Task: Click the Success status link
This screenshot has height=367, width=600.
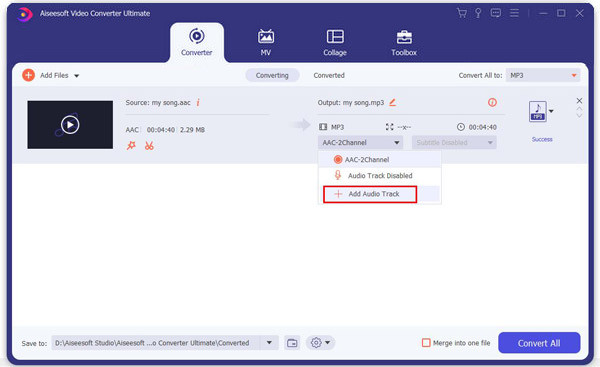Action: point(542,139)
